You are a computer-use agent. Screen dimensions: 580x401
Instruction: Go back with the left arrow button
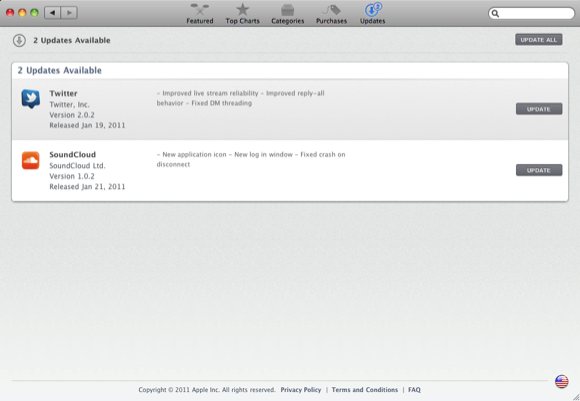[53, 13]
